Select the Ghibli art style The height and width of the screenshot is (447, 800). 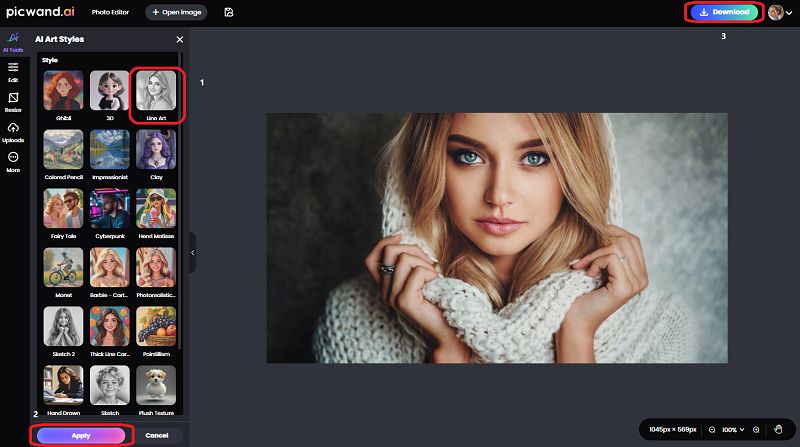click(x=63, y=95)
